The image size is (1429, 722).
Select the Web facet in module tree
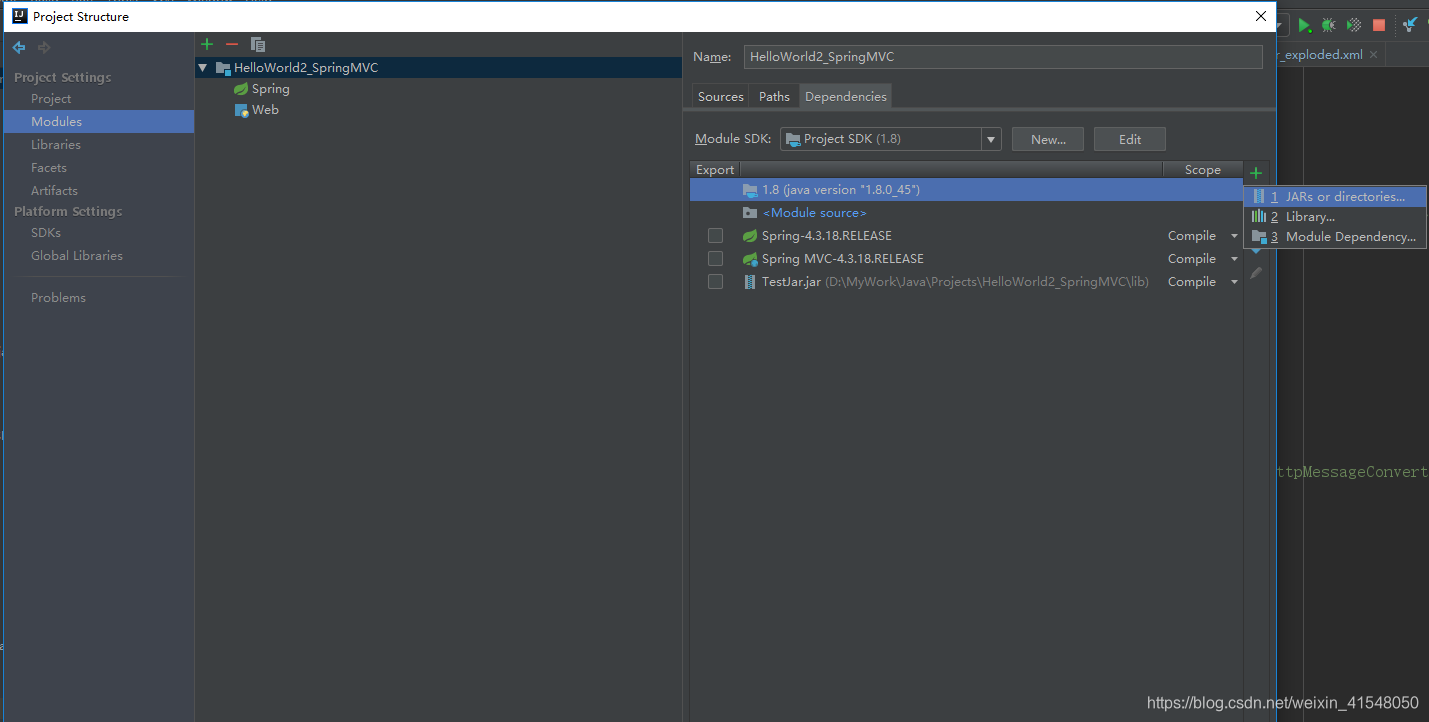[265, 110]
